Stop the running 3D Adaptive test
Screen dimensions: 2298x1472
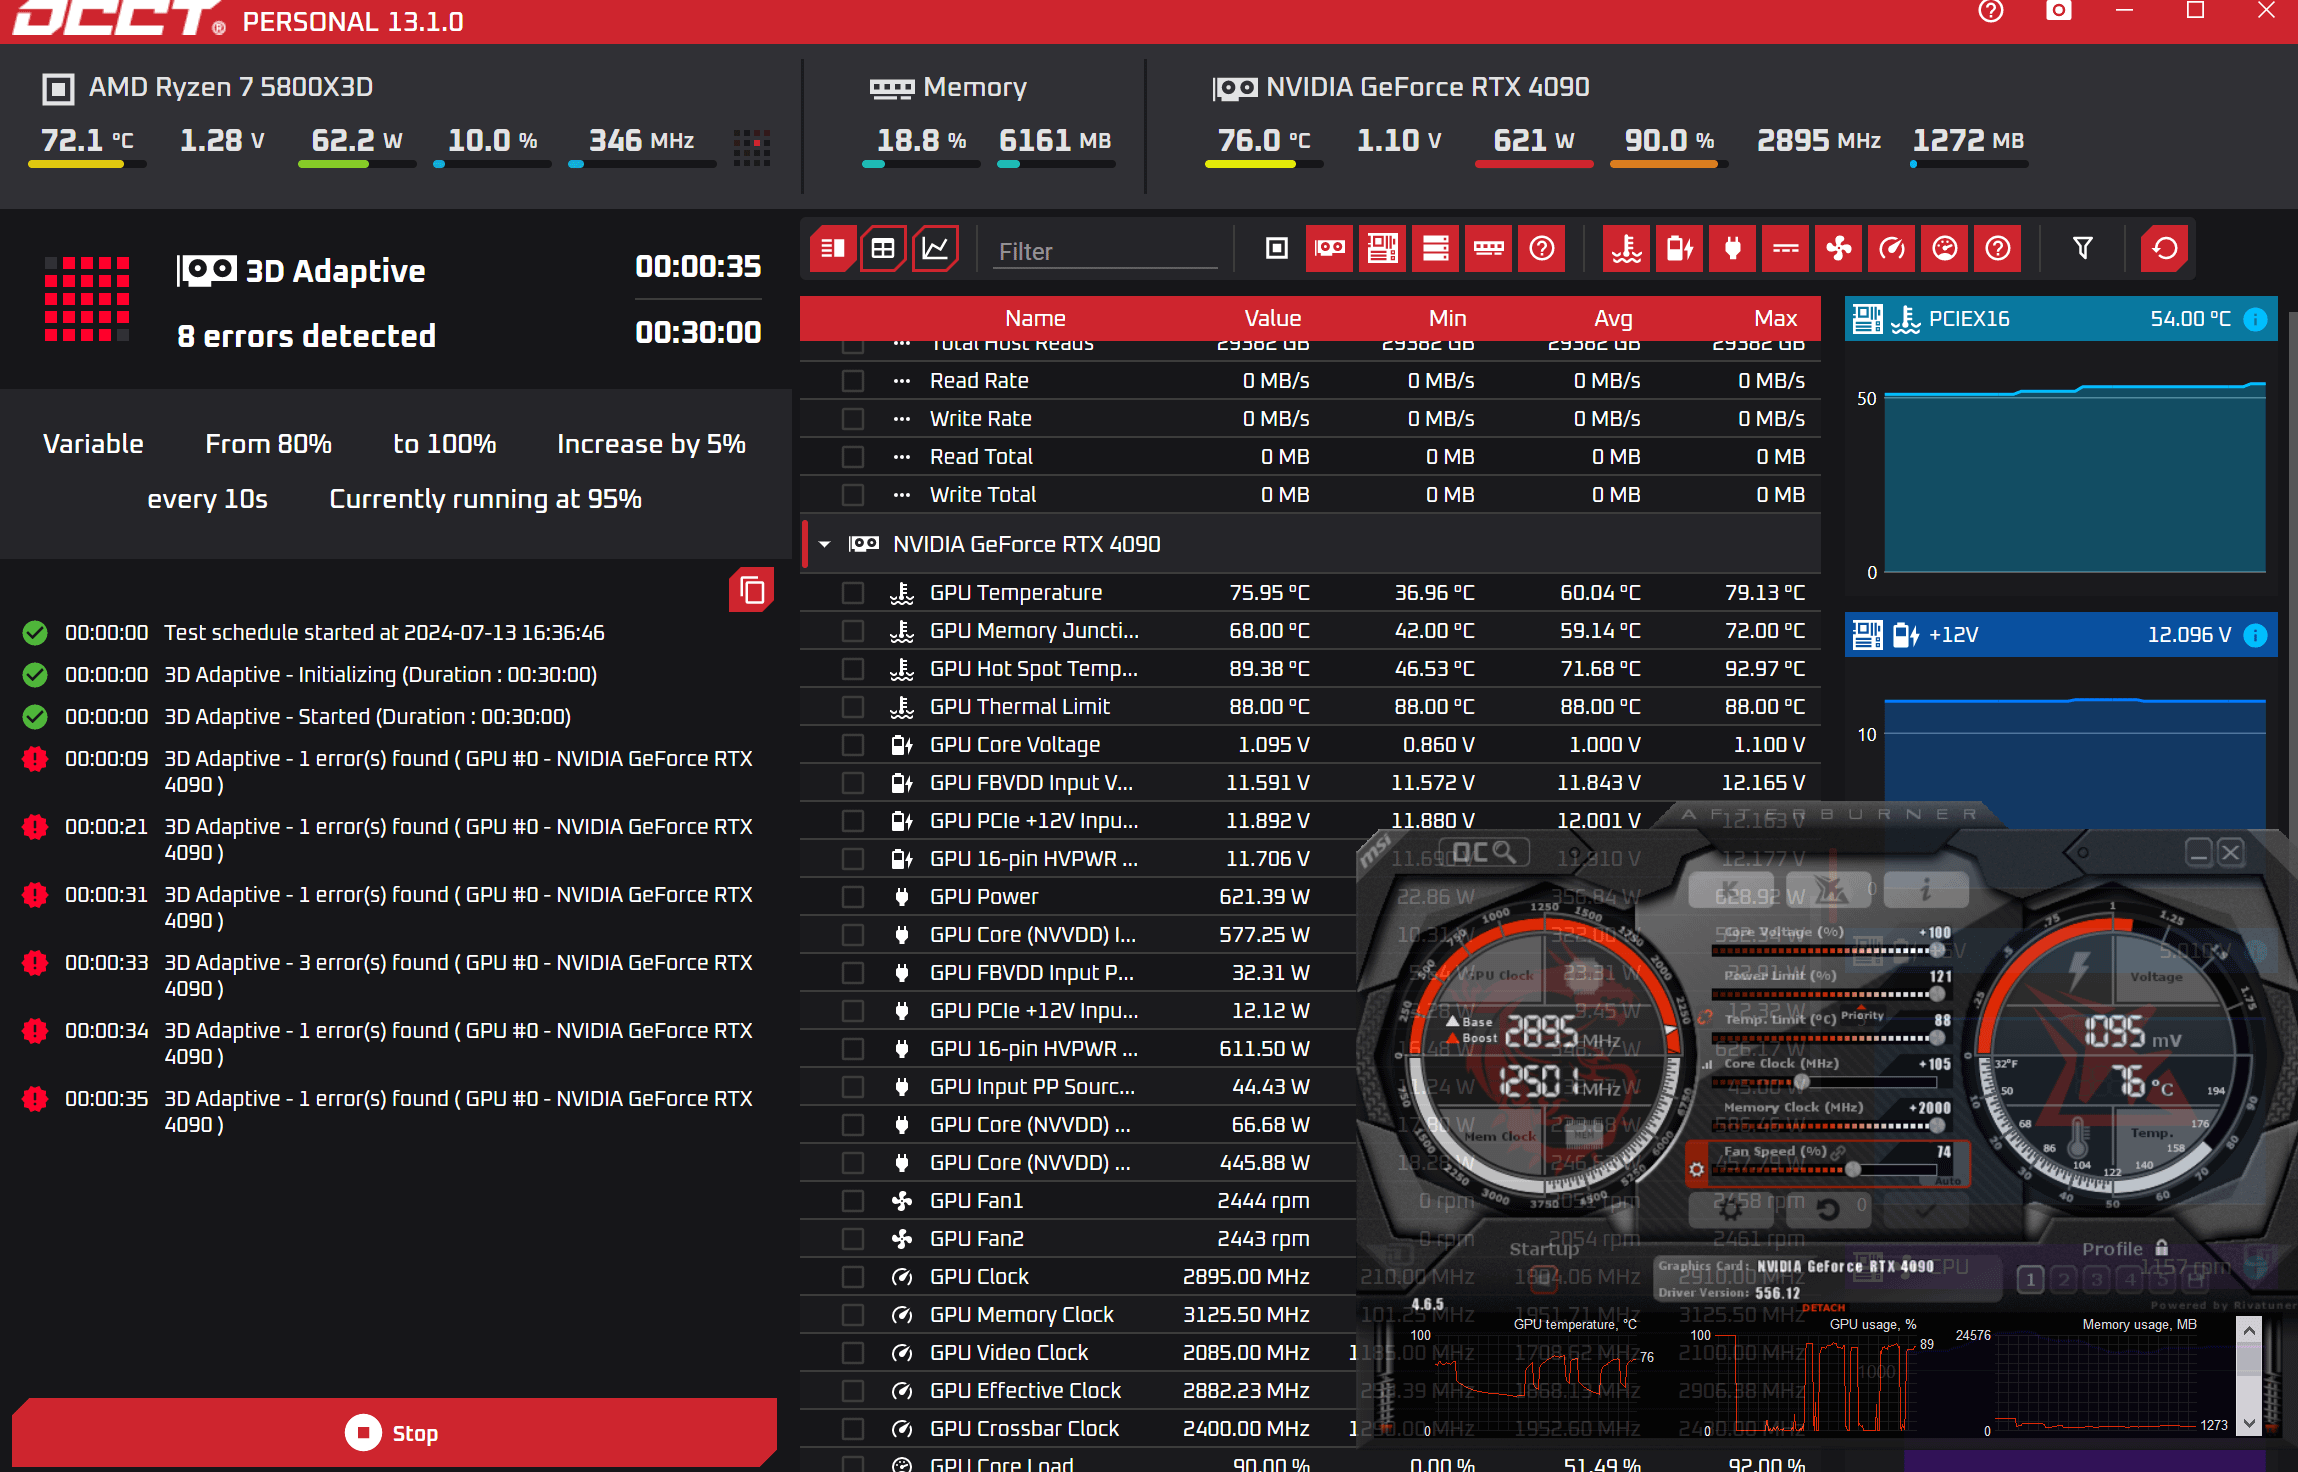[x=394, y=1432]
